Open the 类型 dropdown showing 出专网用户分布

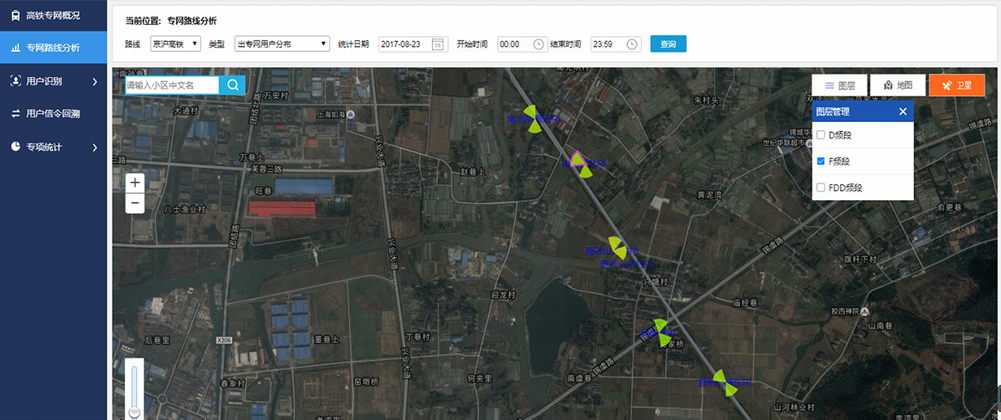tap(282, 44)
